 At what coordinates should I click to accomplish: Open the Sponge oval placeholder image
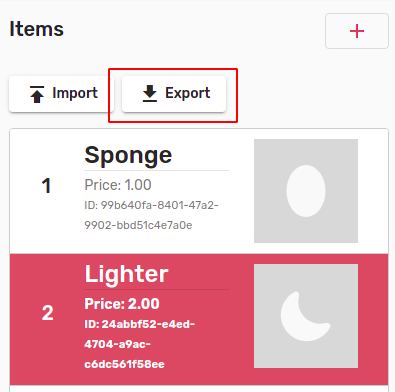click(x=306, y=191)
